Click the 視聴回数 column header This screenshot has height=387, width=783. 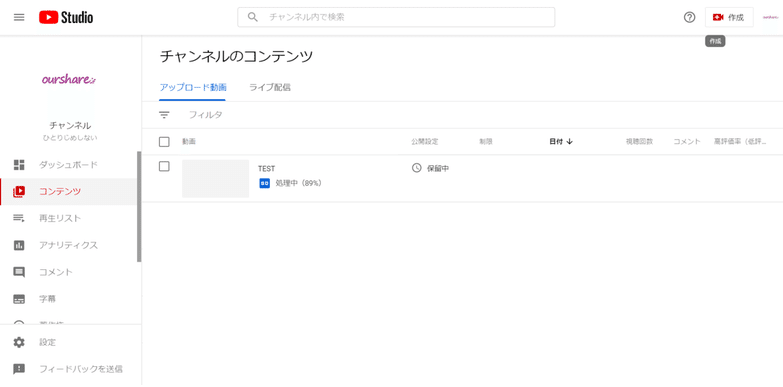[639, 142]
